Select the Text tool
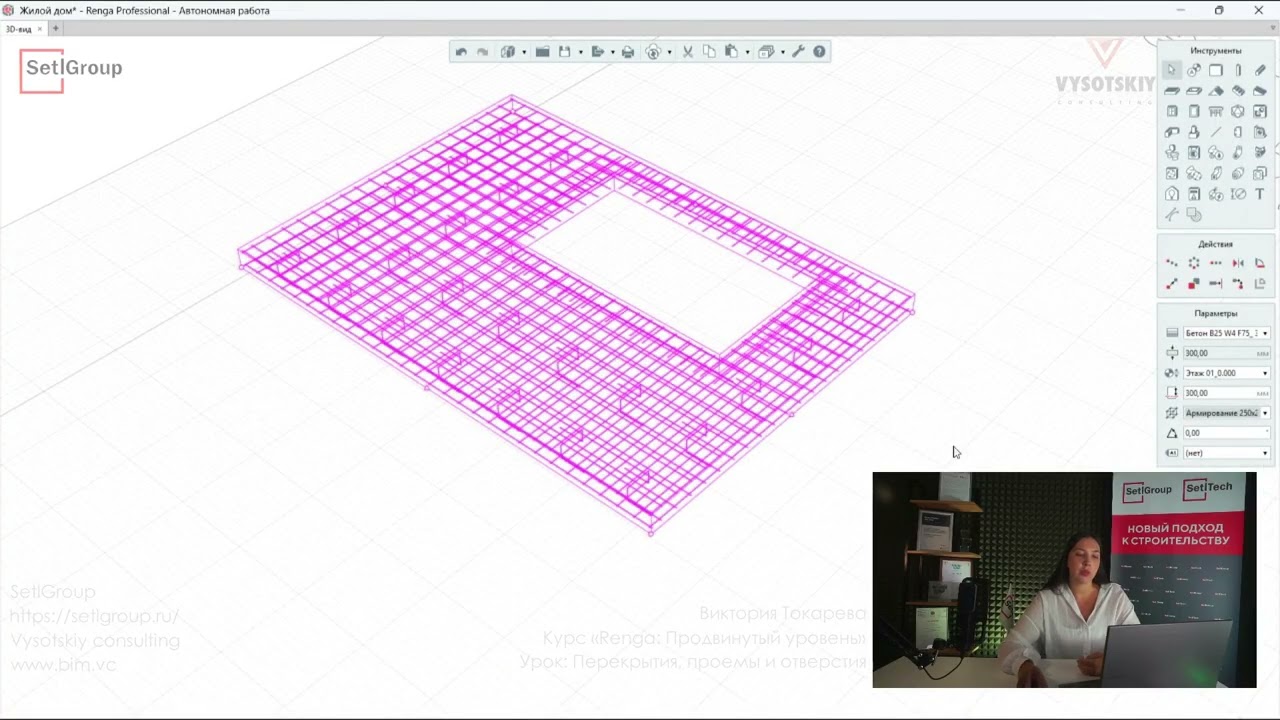 pos(1260,194)
